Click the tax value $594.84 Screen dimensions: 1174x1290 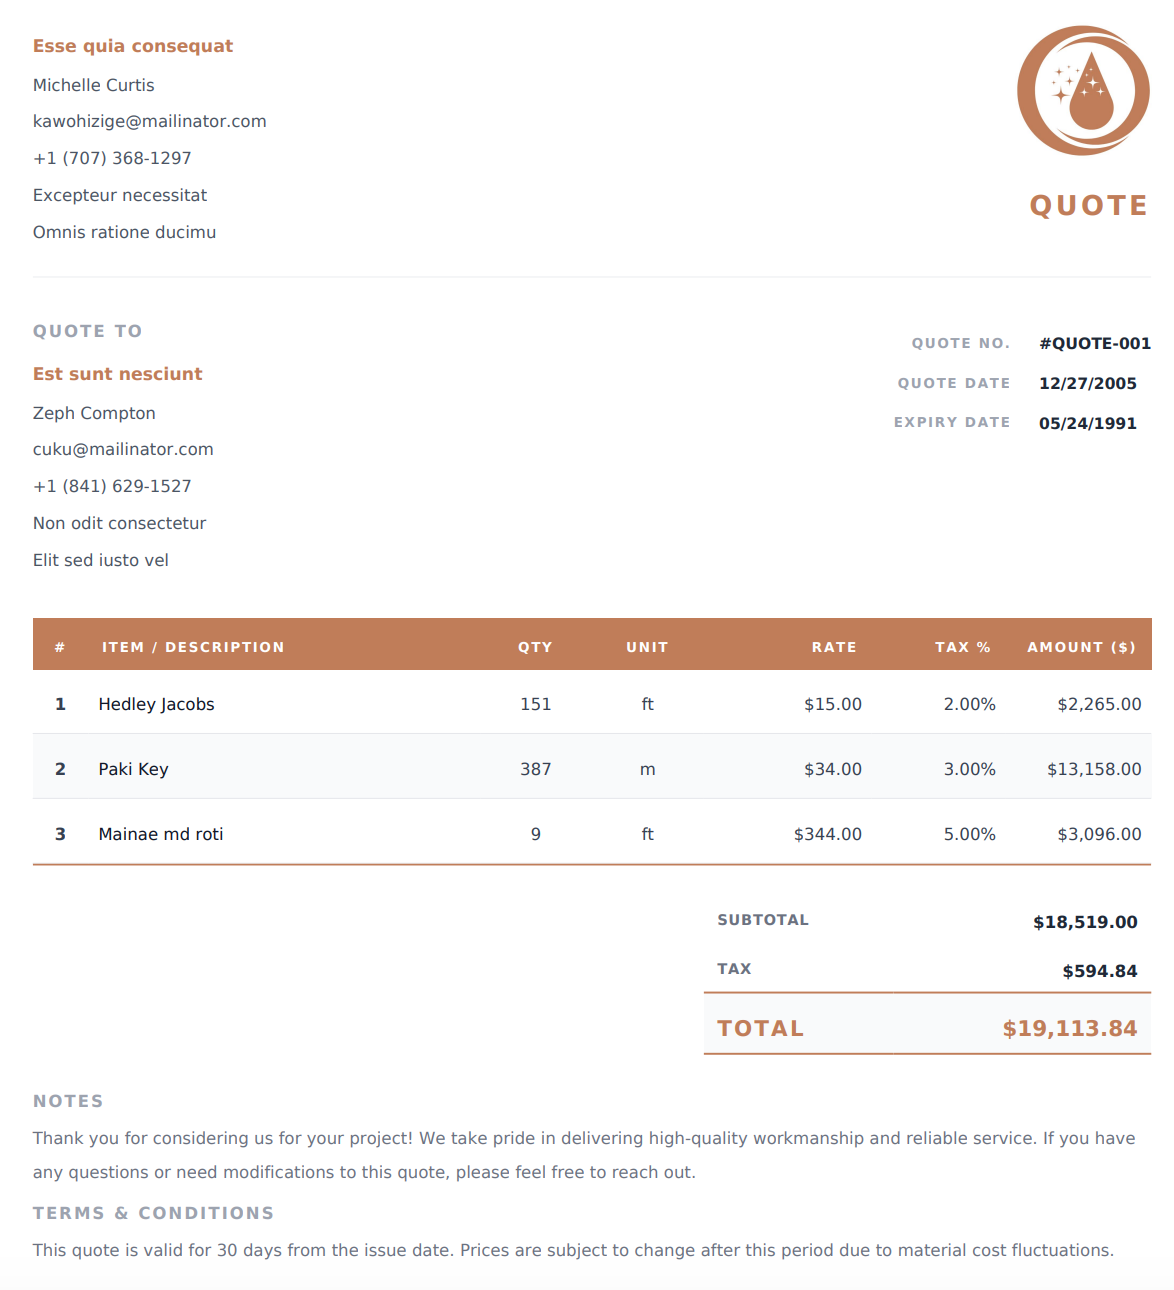tap(1100, 971)
